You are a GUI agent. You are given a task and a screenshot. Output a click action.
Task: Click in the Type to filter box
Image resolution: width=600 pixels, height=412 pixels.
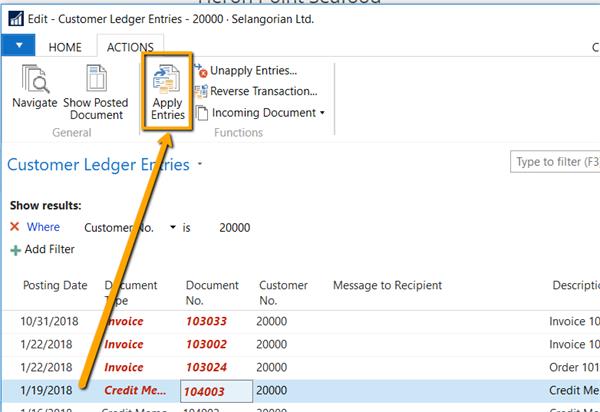[x=555, y=162]
